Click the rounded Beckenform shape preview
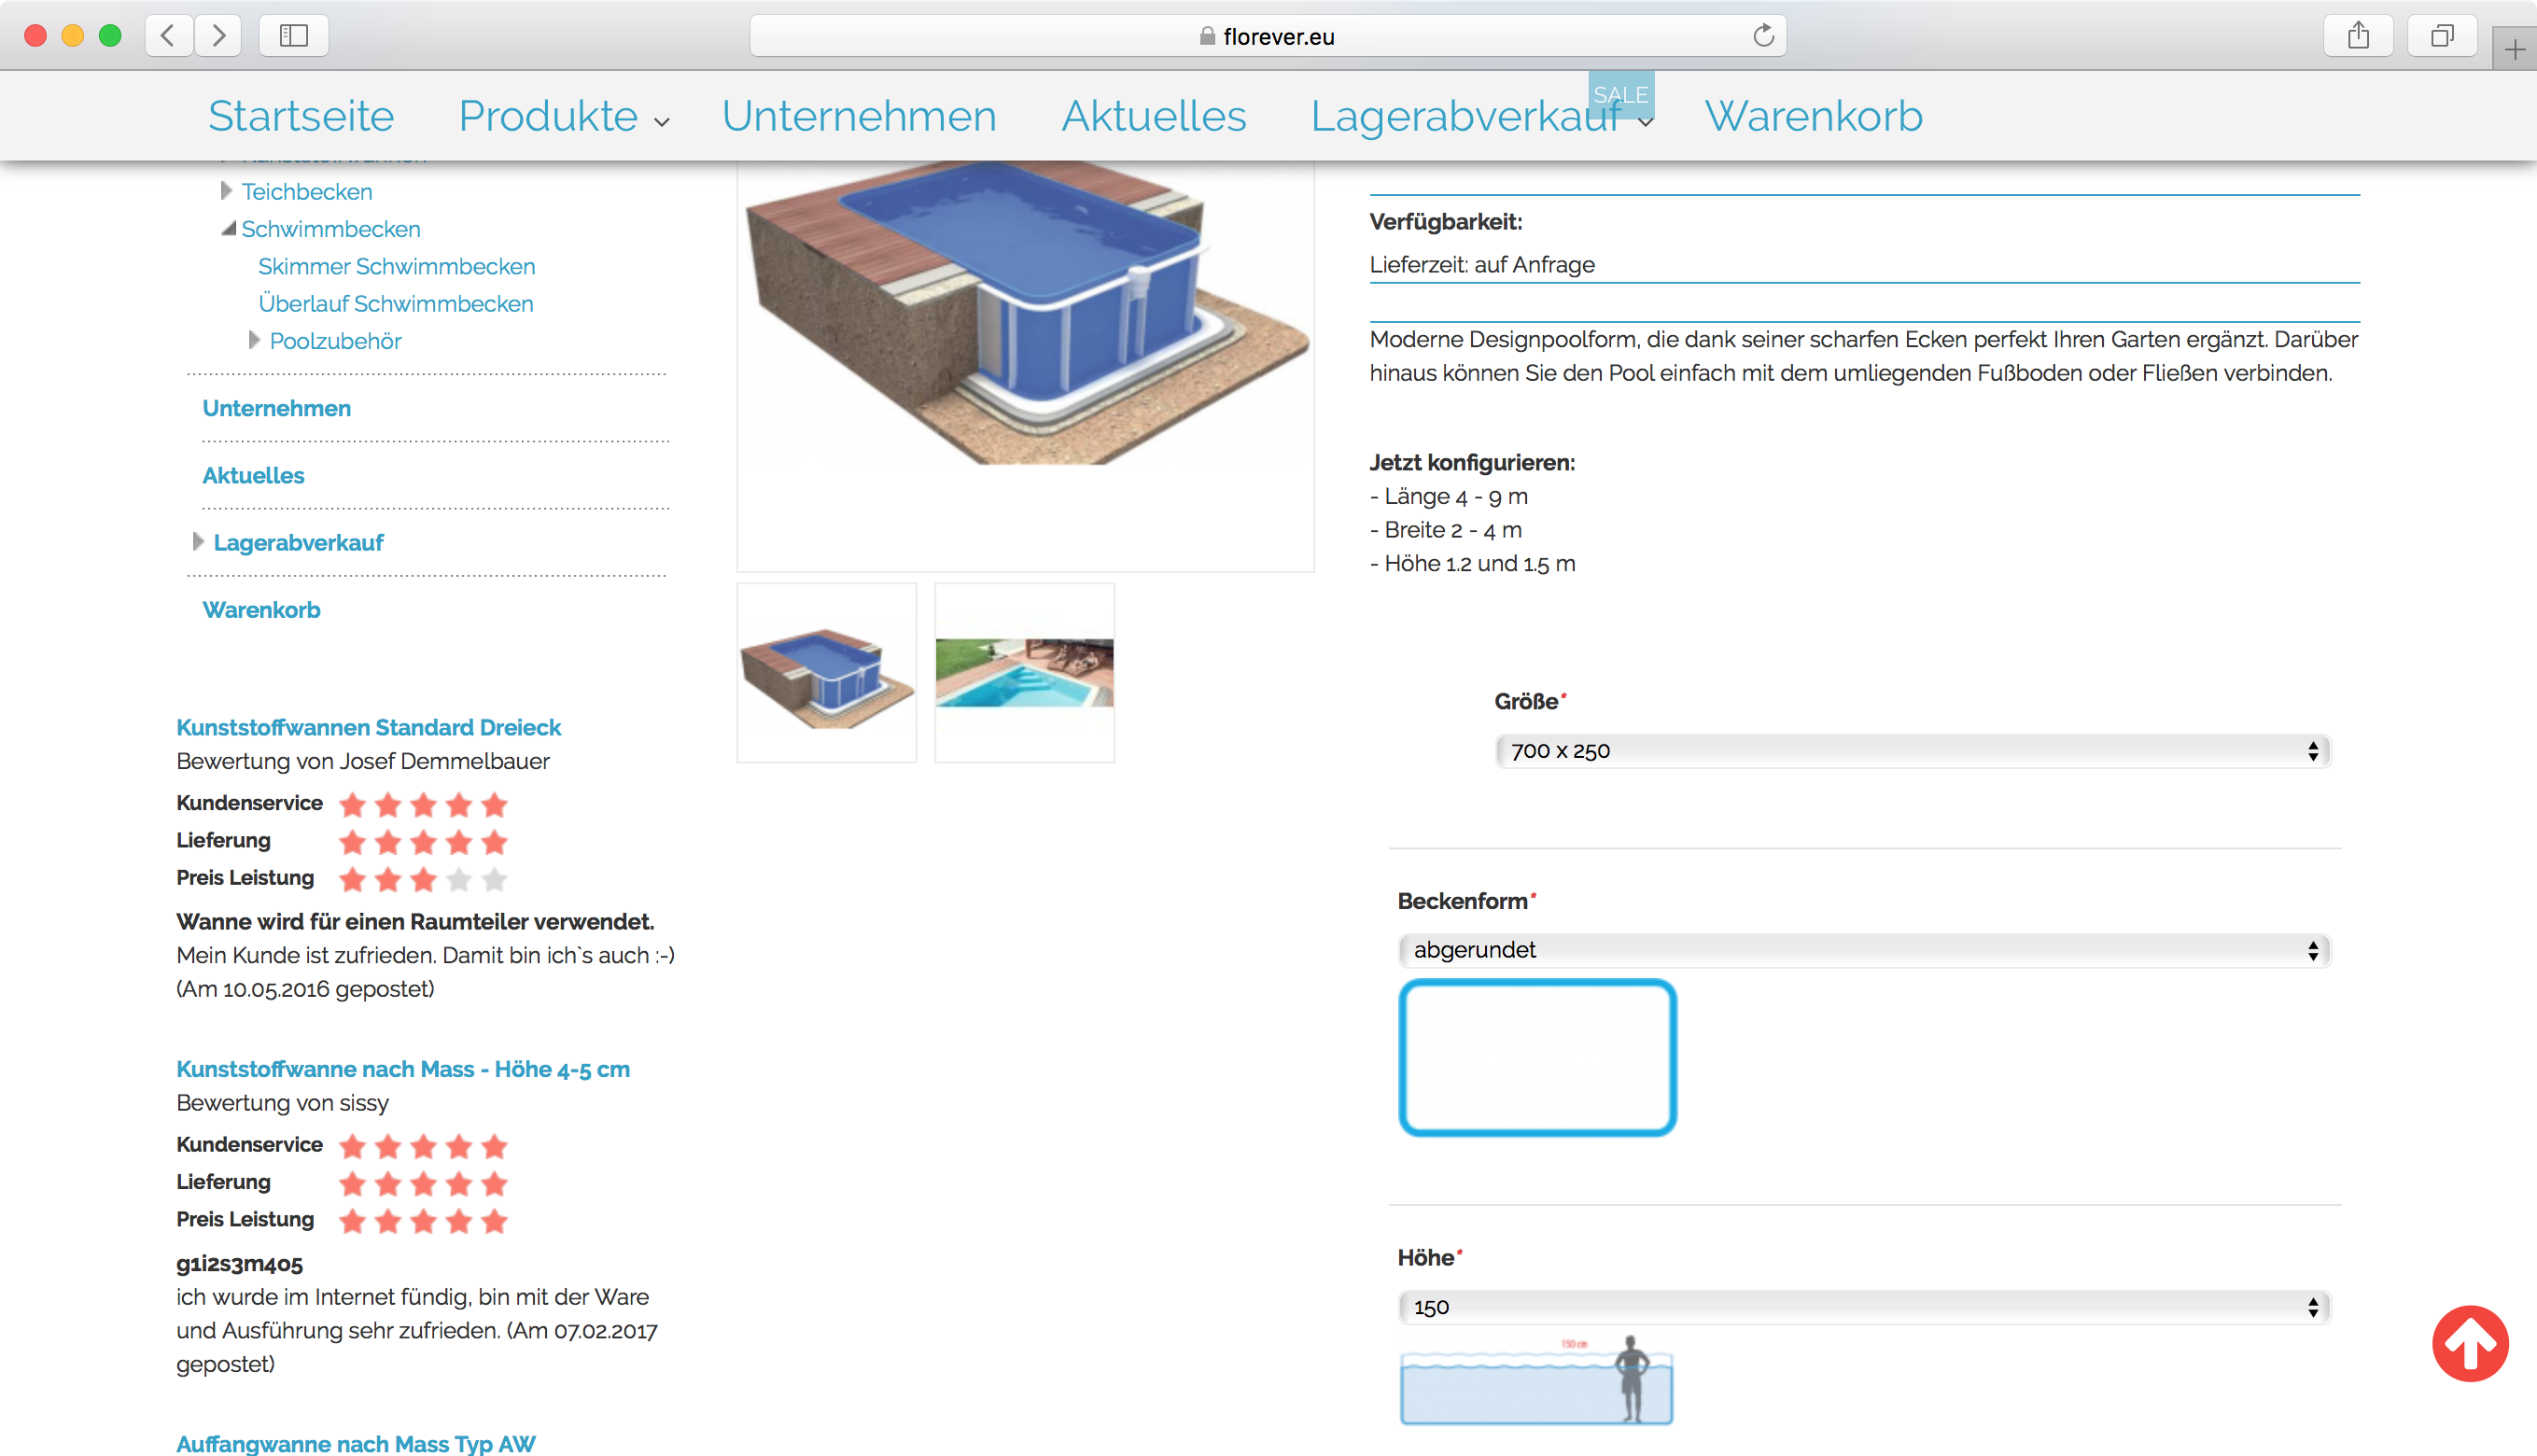This screenshot has height=1456, width=2537. [x=1537, y=1057]
